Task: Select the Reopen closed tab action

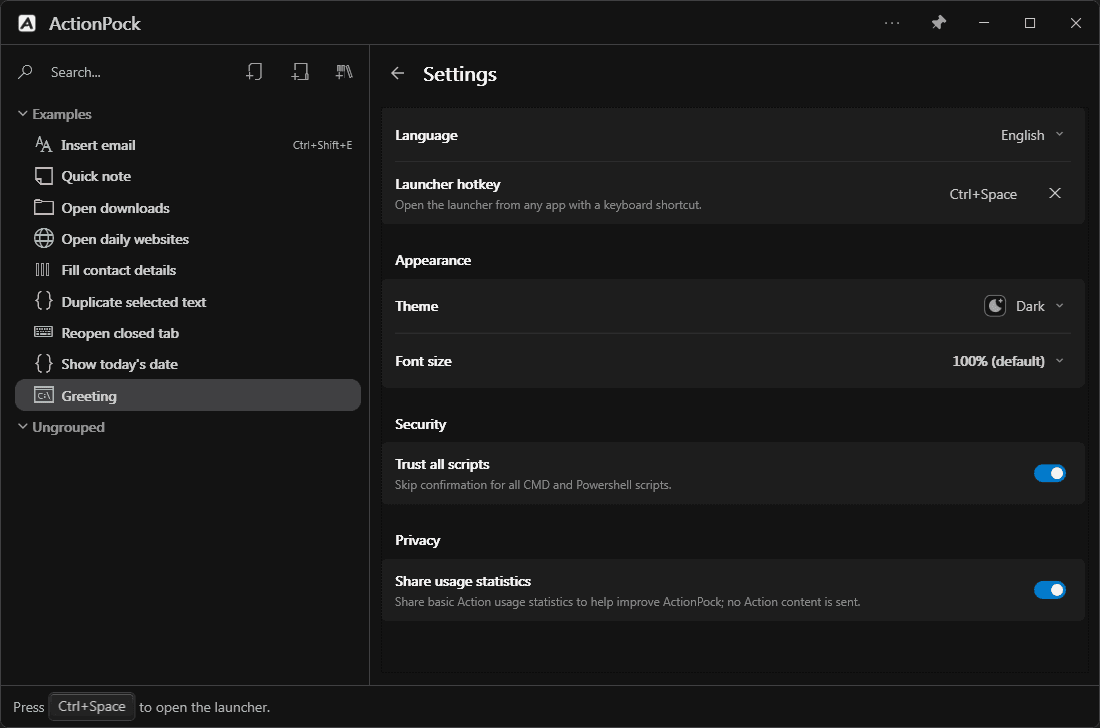Action: click(x=188, y=332)
